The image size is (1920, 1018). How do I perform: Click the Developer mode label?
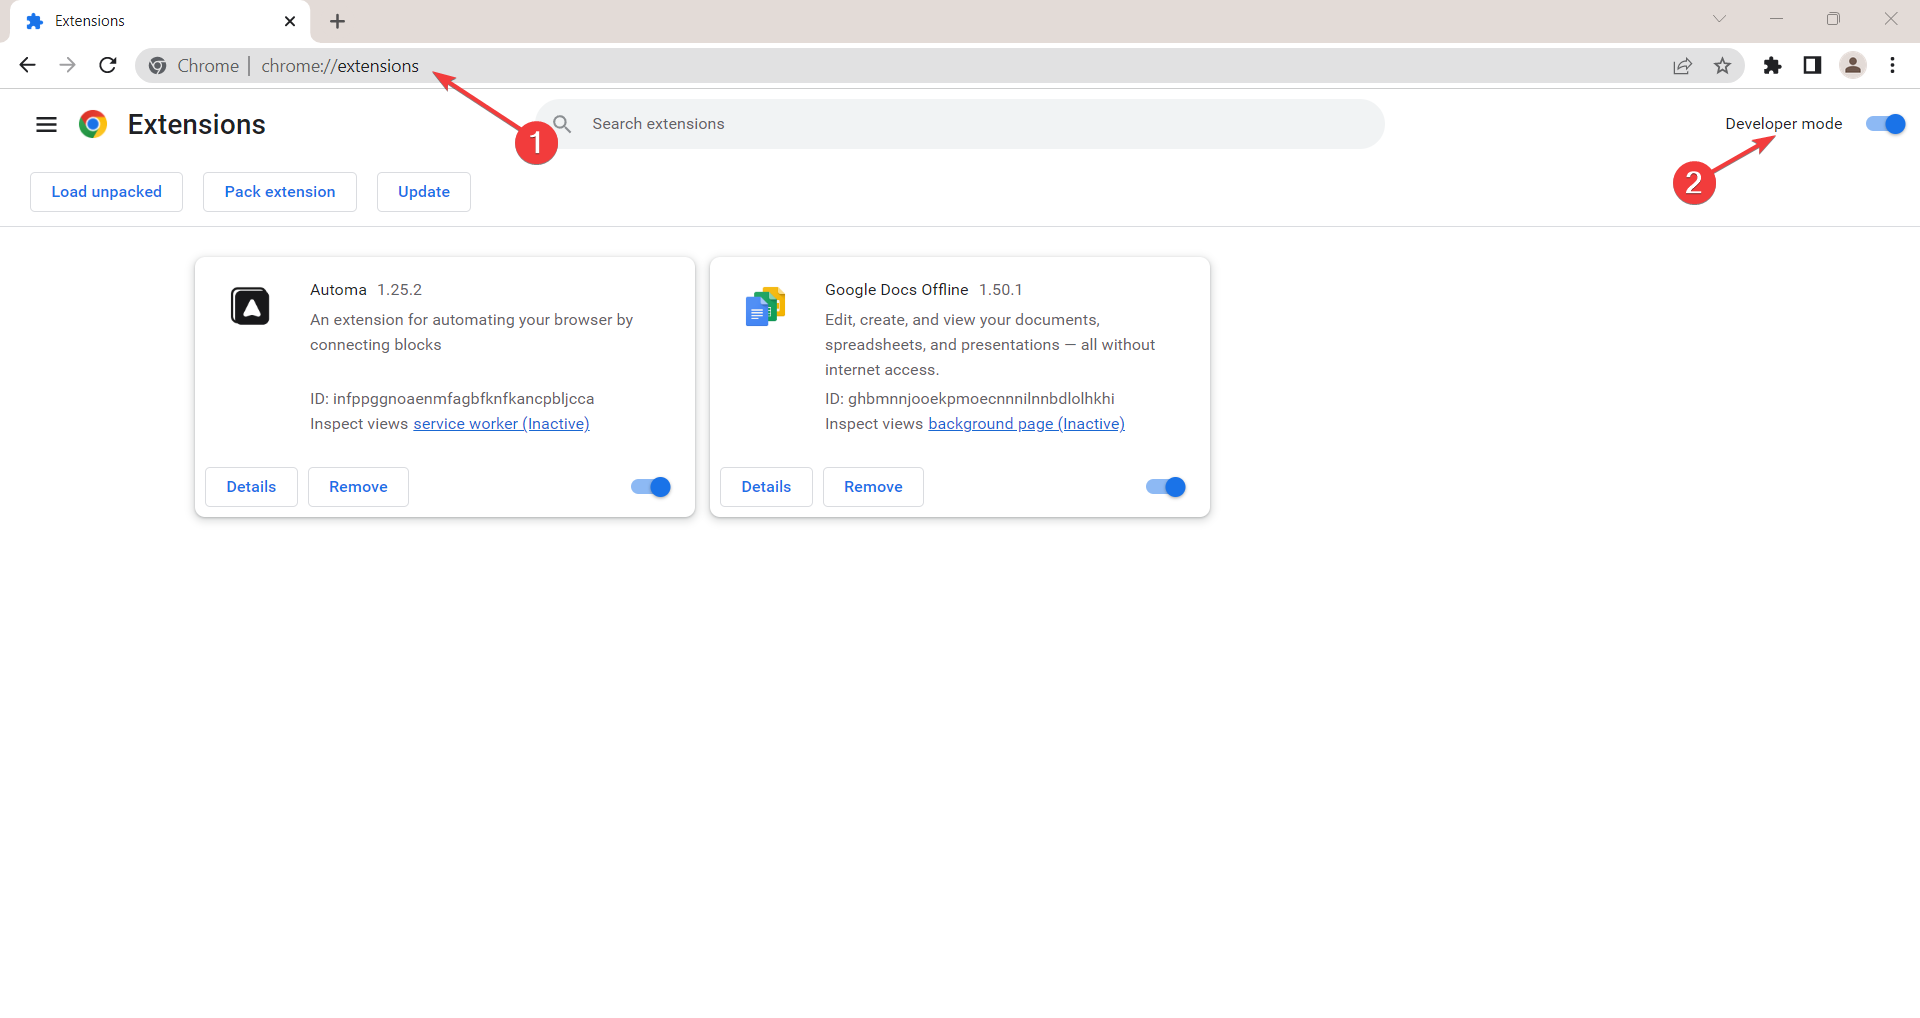tap(1783, 124)
